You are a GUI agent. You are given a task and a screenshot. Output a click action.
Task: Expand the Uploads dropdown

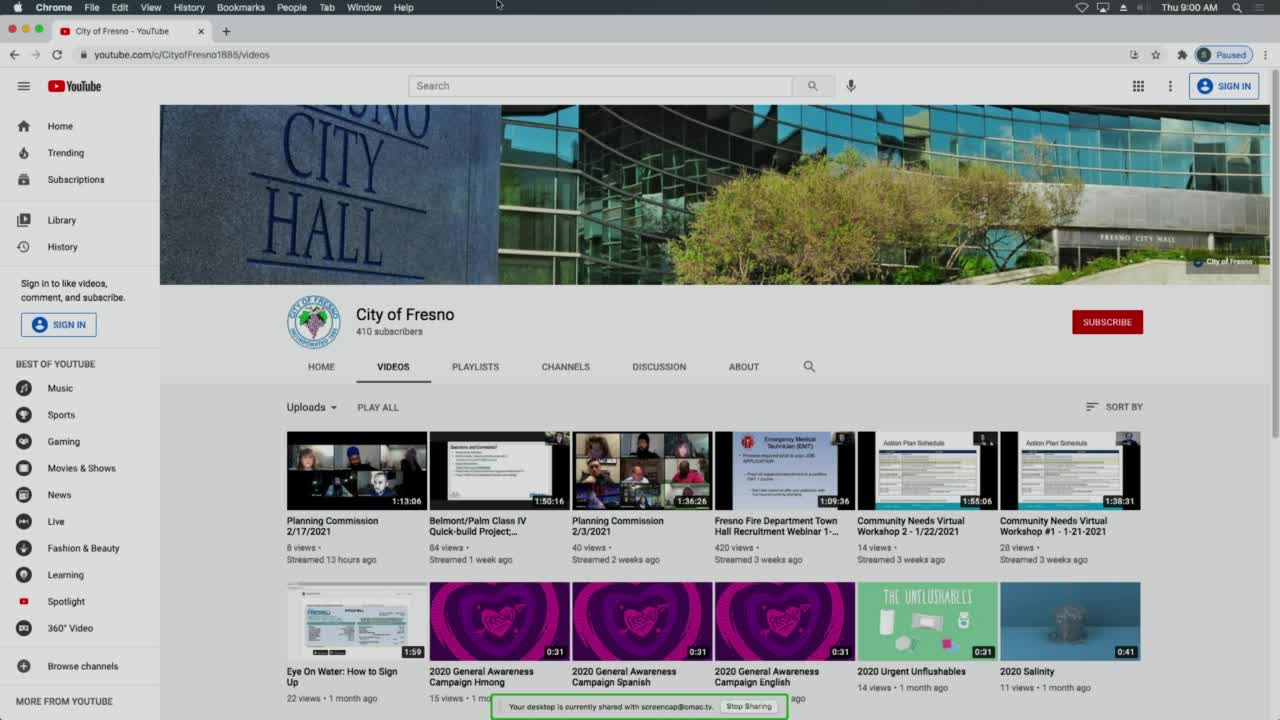312,407
